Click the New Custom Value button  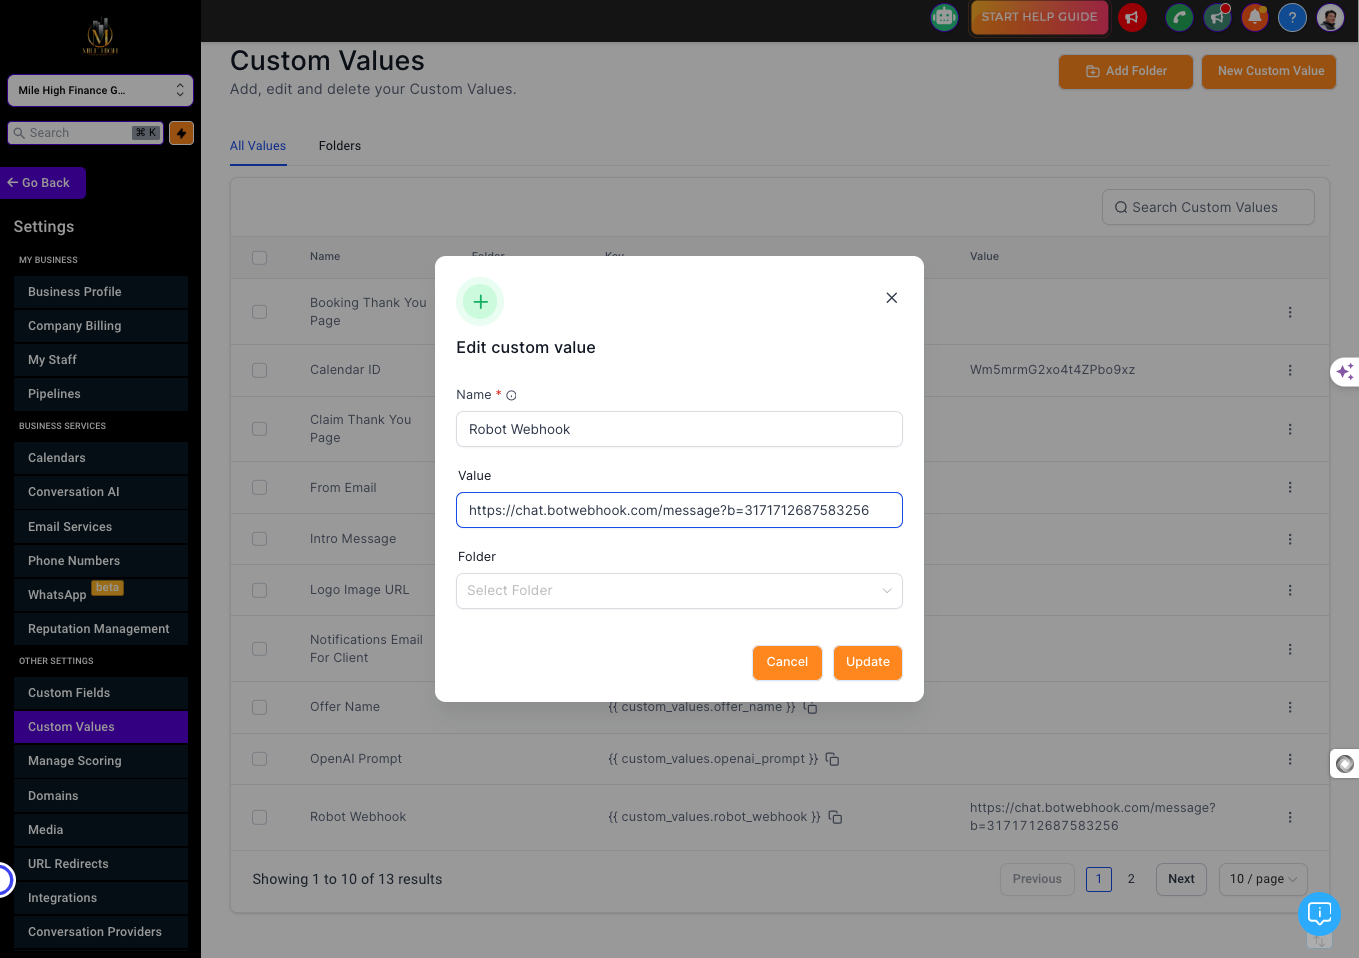pyautogui.click(x=1270, y=71)
